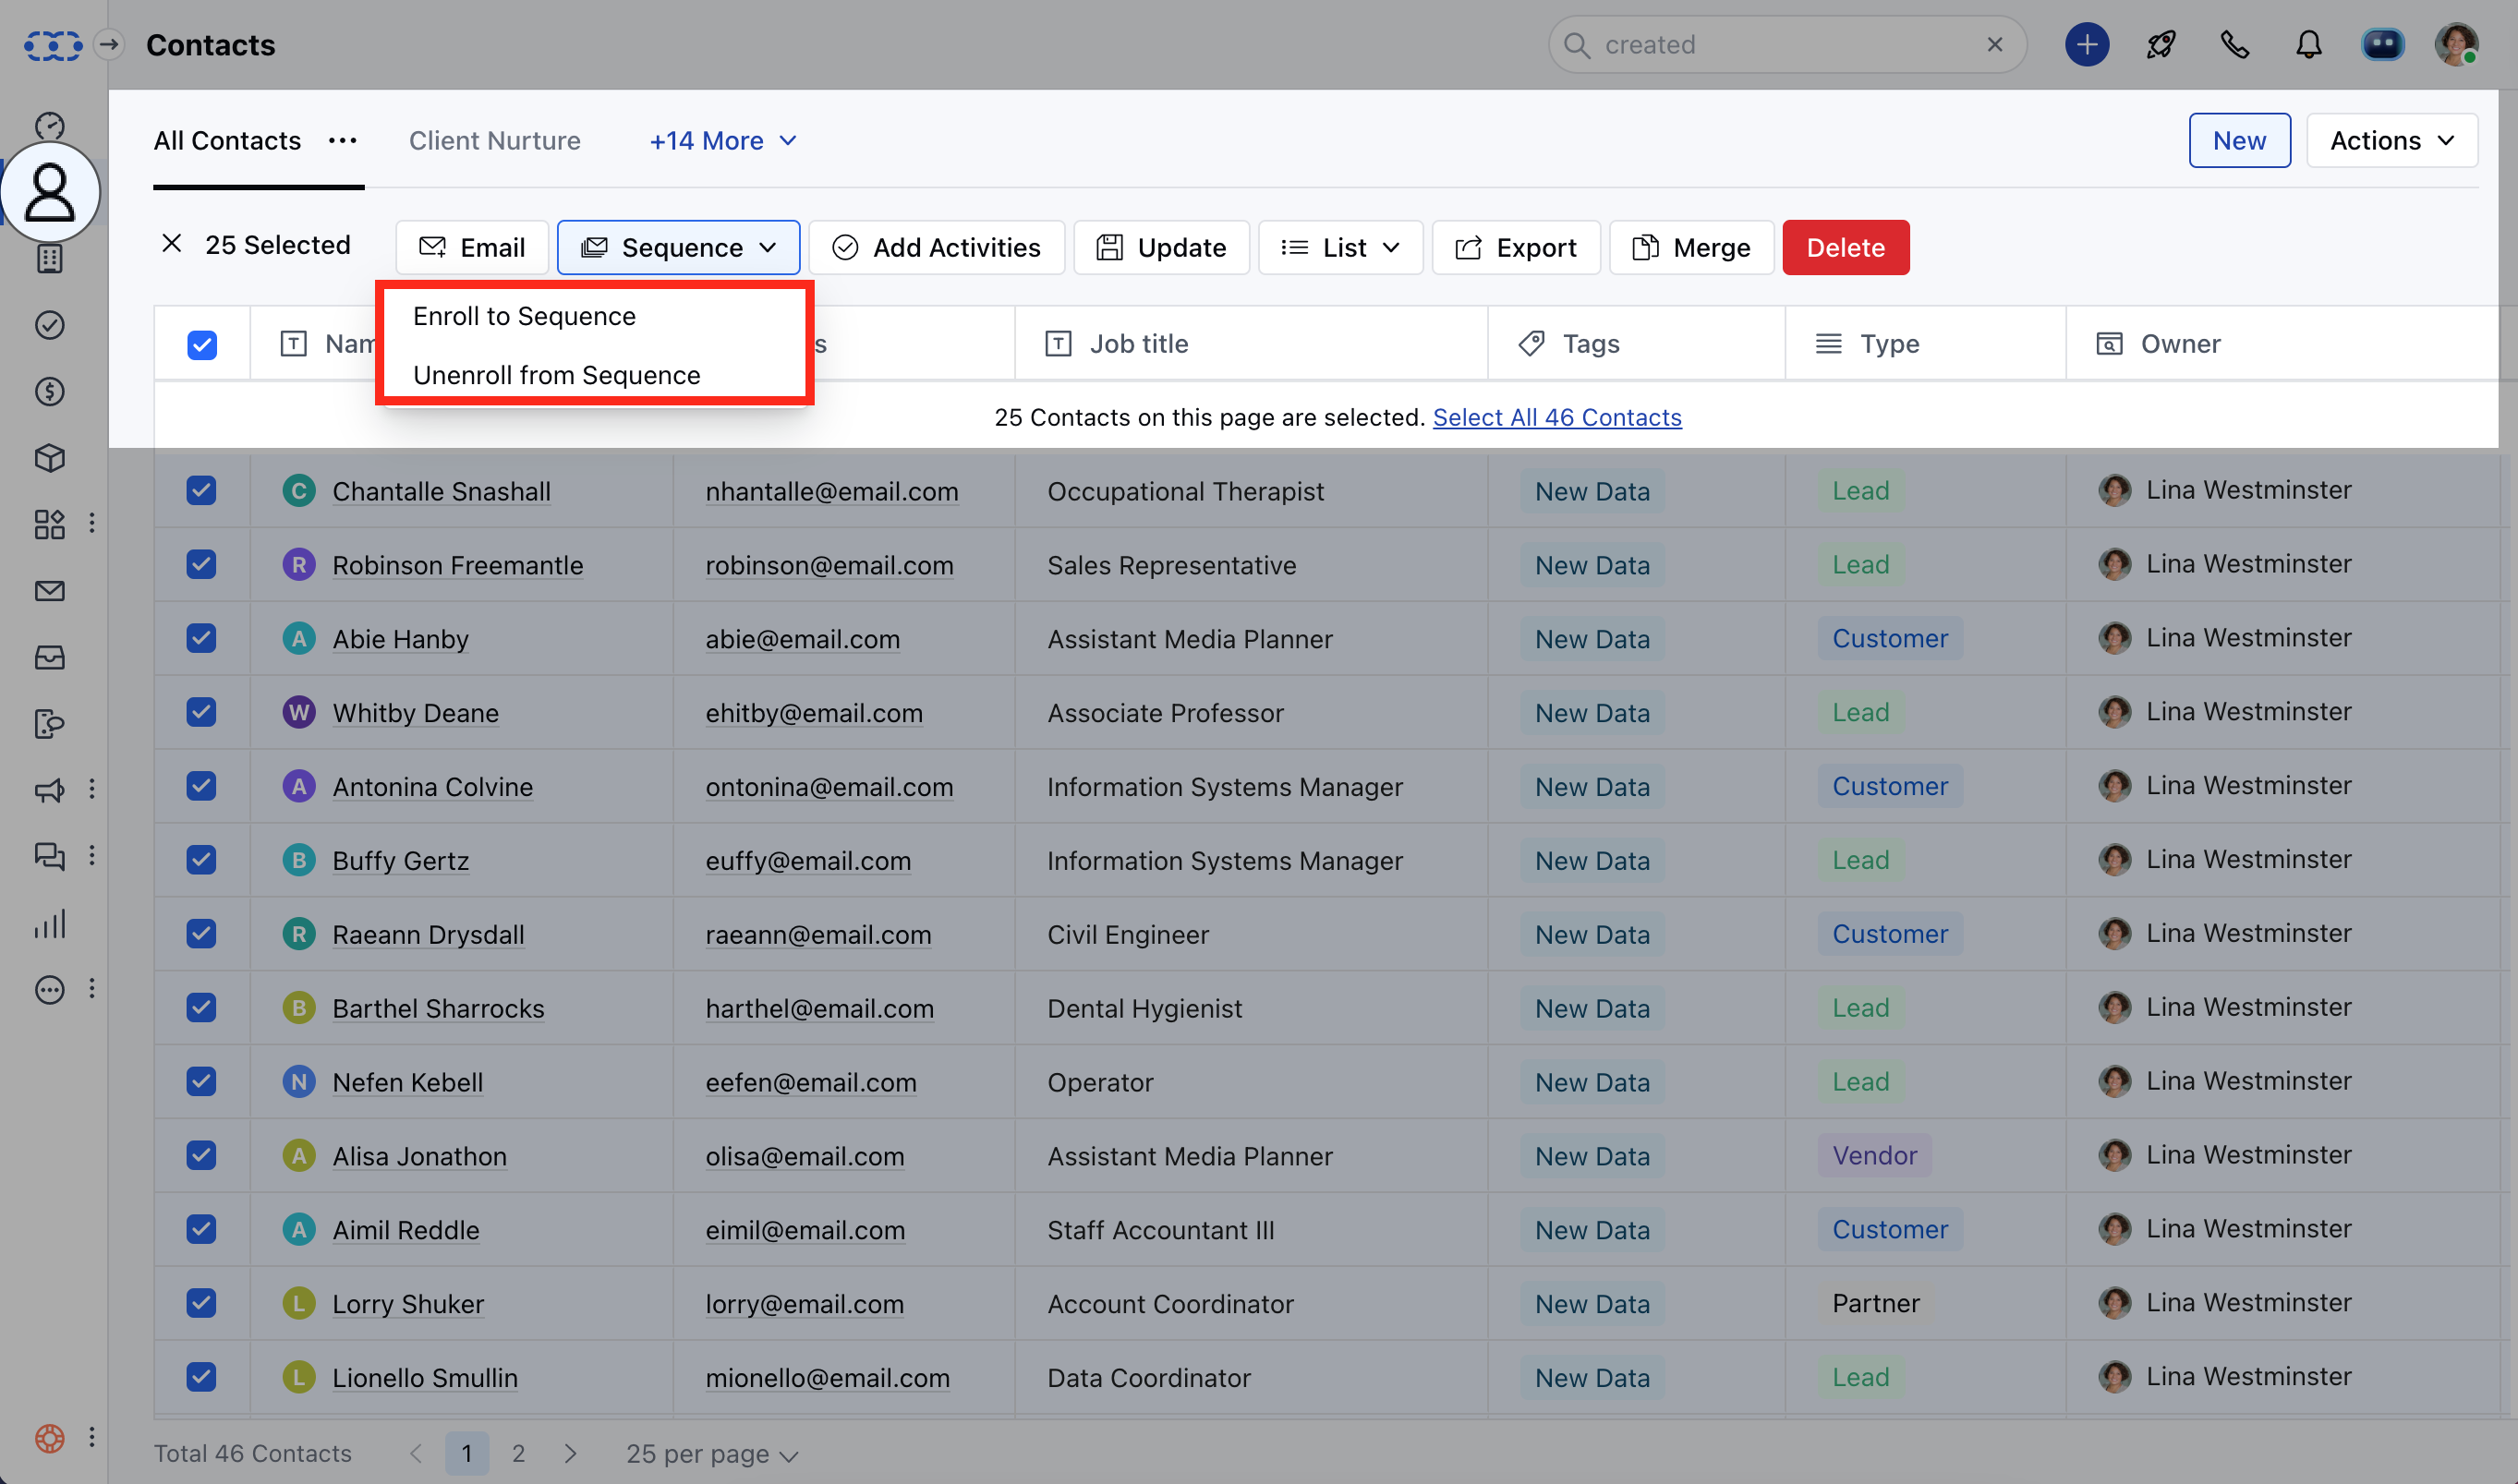This screenshot has height=1484, width=2518.
Task: Uncheck Buffy Gertz's row checkbox
Action: click(201, 861)
